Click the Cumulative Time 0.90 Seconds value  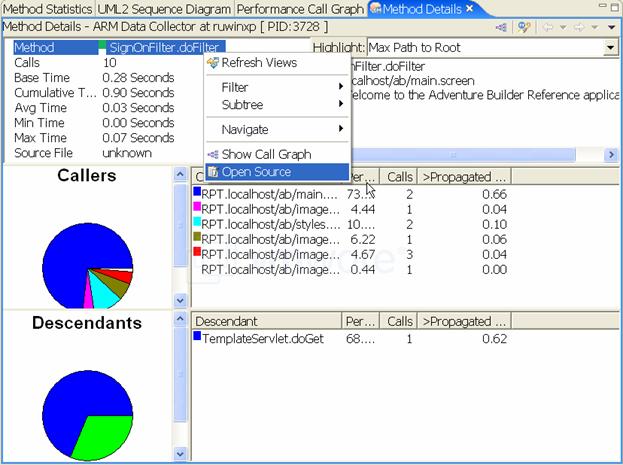pos(138,93)
